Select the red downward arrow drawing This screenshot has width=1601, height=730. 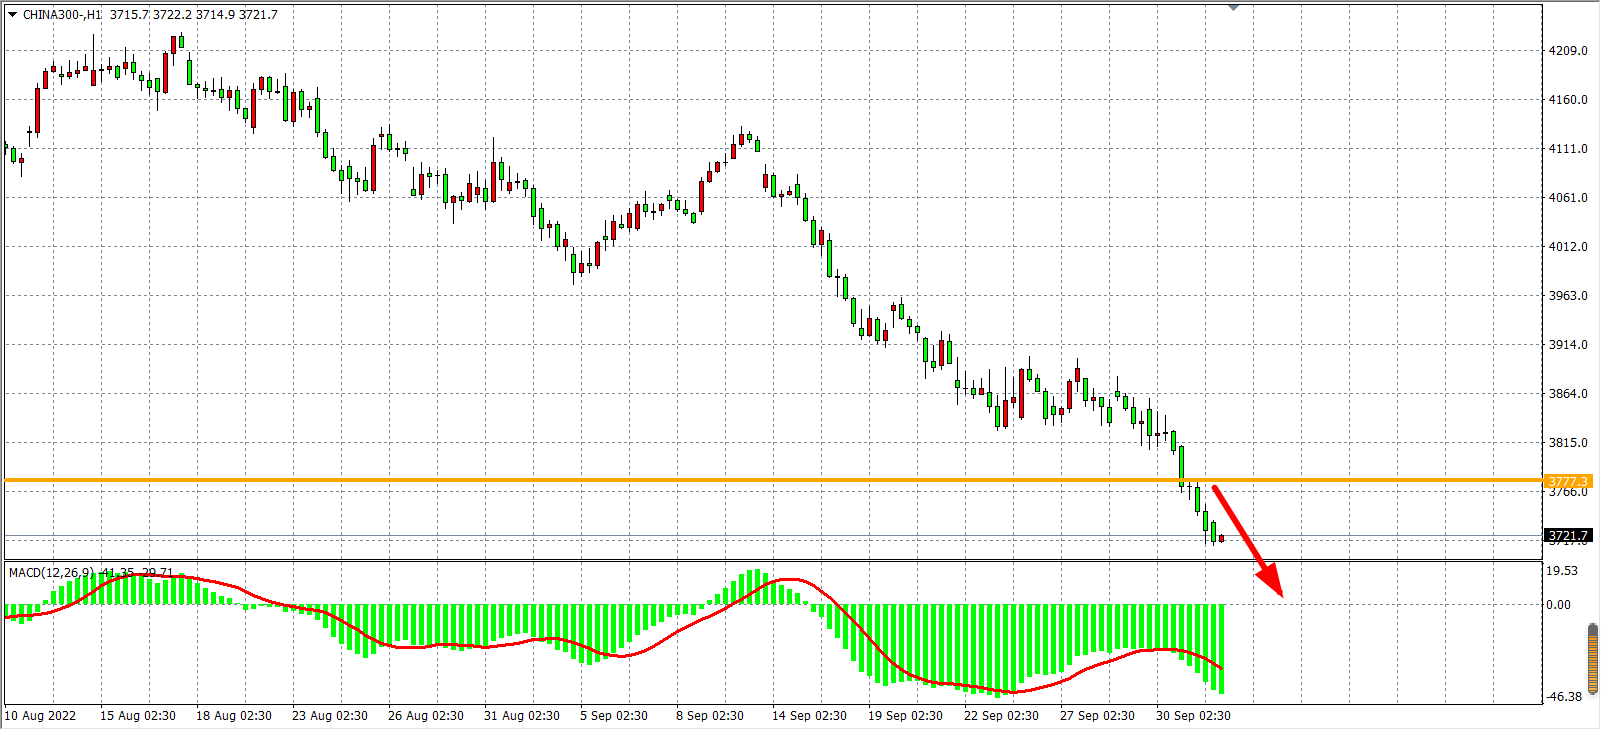1246,540
